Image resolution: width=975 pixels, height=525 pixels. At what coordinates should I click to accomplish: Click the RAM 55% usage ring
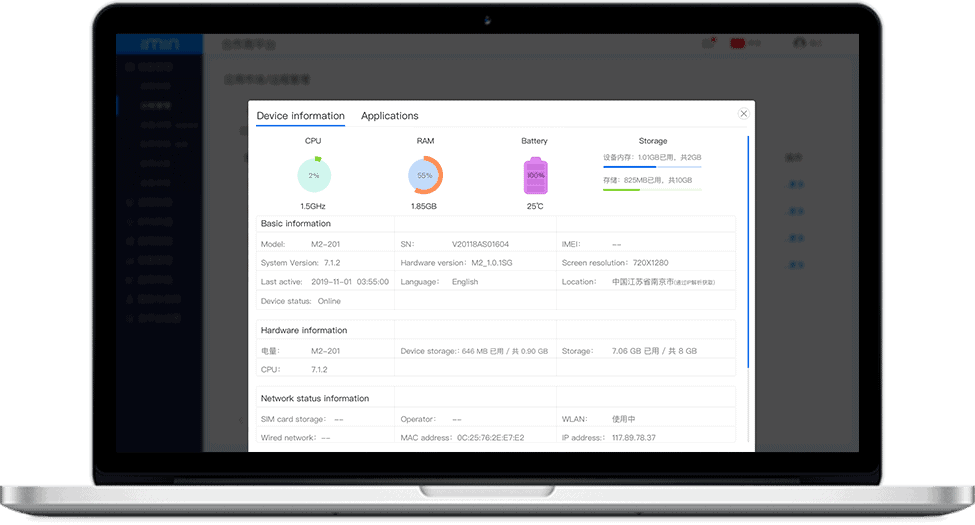point(425,175)
